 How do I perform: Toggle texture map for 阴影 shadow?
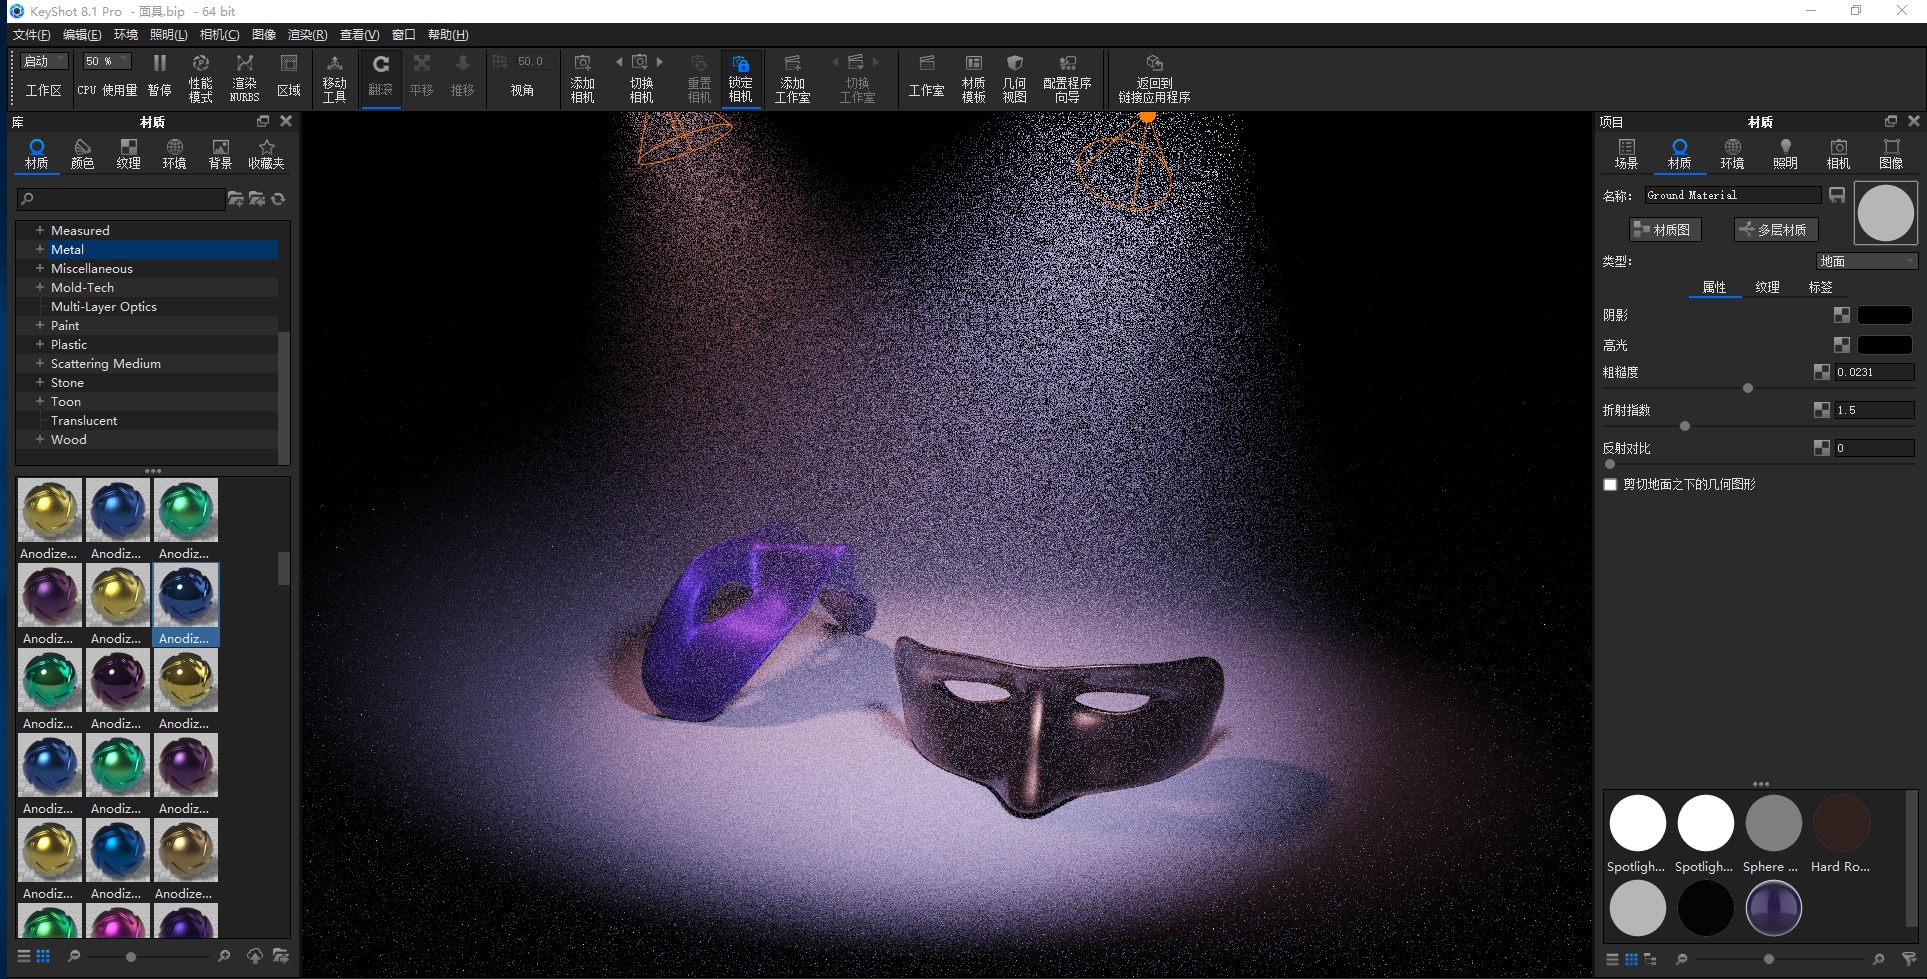click(1842, 316)
